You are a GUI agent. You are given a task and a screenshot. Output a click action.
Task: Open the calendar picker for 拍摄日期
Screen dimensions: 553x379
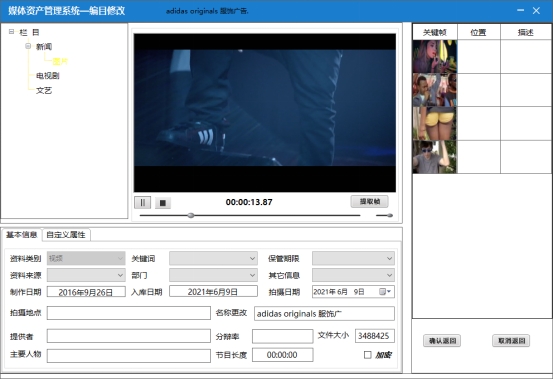coord(385,292)
